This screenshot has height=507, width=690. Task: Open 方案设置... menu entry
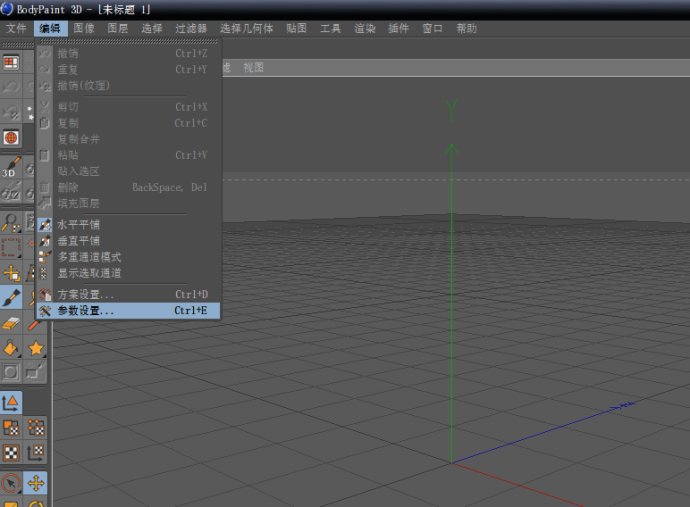click(86, 295)
